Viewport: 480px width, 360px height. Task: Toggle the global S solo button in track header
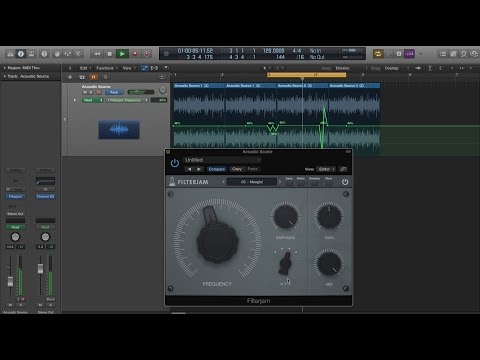click(105, 77)
